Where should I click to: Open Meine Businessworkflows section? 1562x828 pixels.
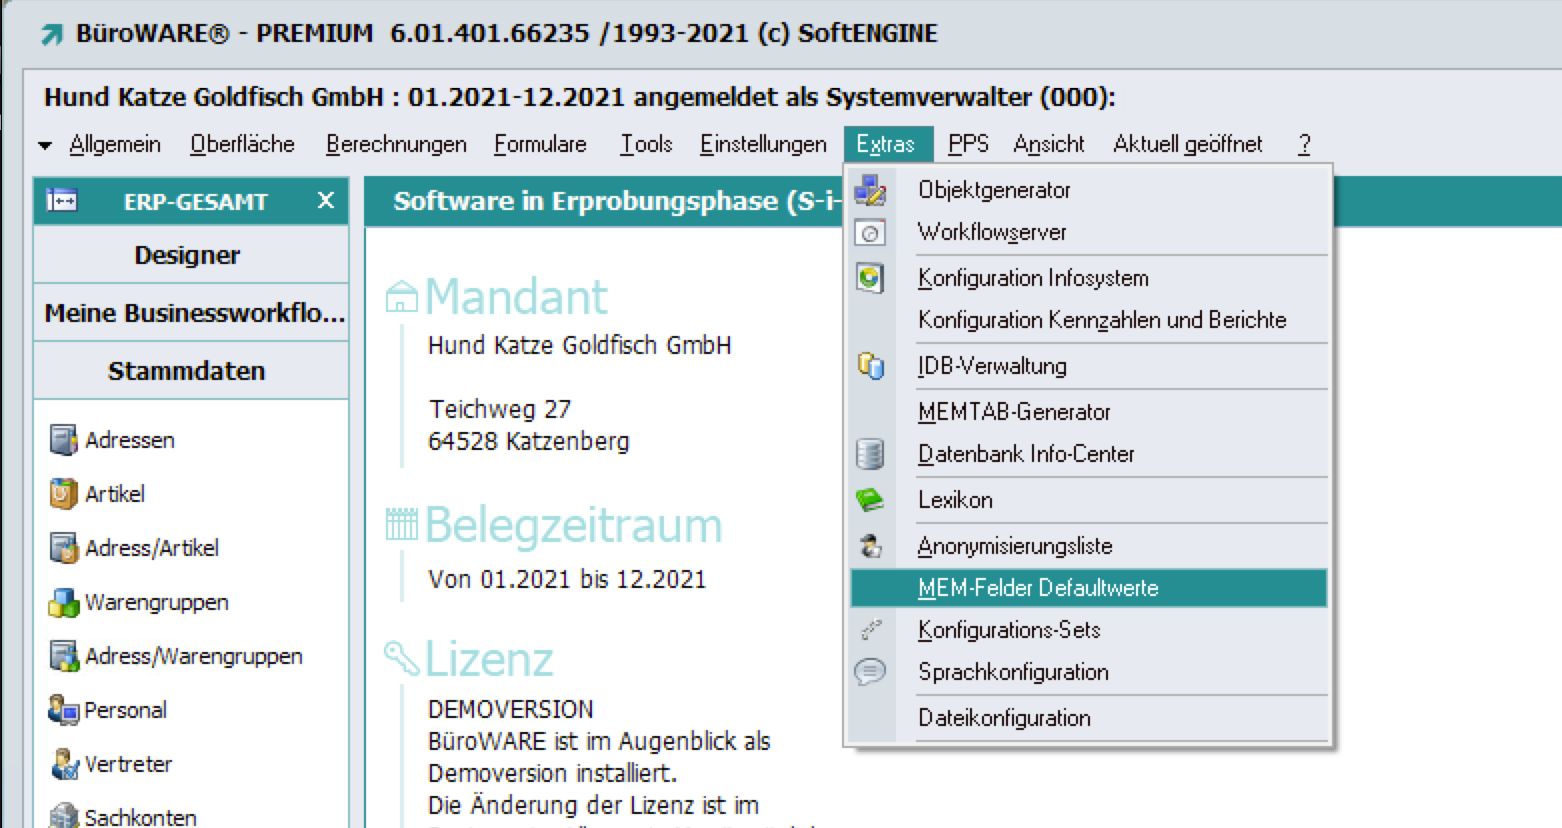(193, 313)
